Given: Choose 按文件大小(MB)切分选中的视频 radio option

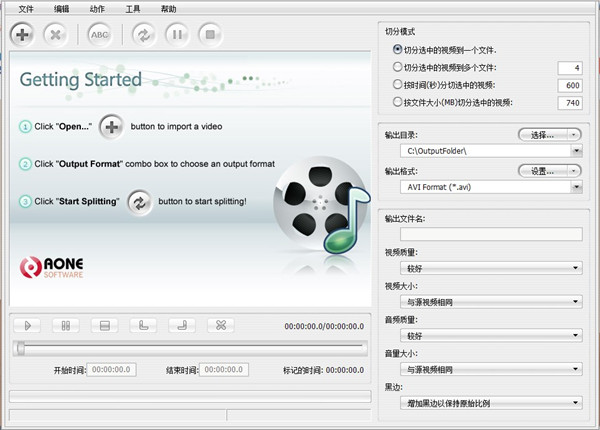Looking at the screenshot, I should [399, 102].
